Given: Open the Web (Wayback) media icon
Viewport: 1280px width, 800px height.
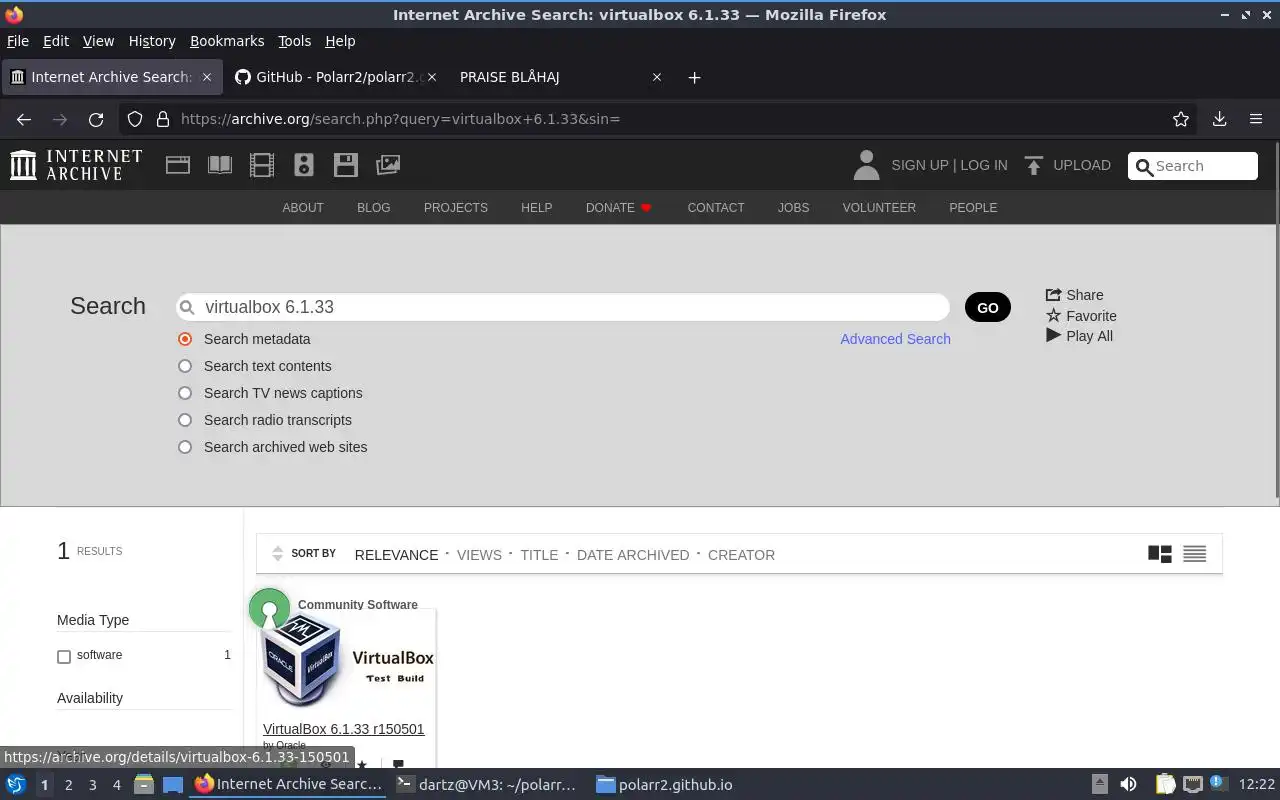Looking at the screenshot, I should pos(178,165).
